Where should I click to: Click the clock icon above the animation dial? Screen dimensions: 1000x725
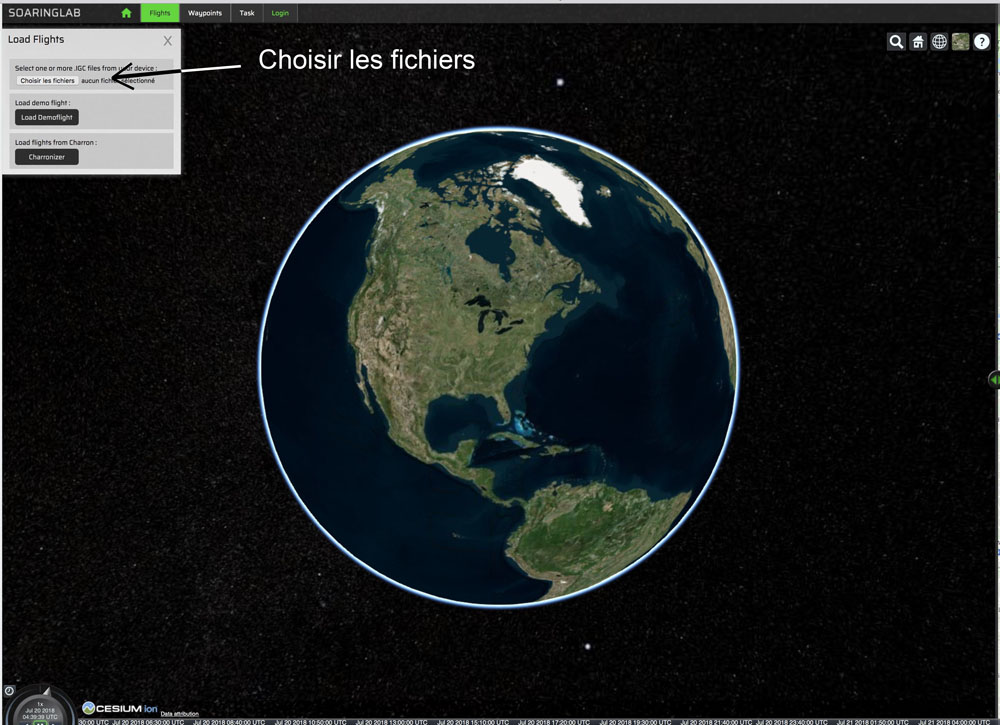coord(10,691)
